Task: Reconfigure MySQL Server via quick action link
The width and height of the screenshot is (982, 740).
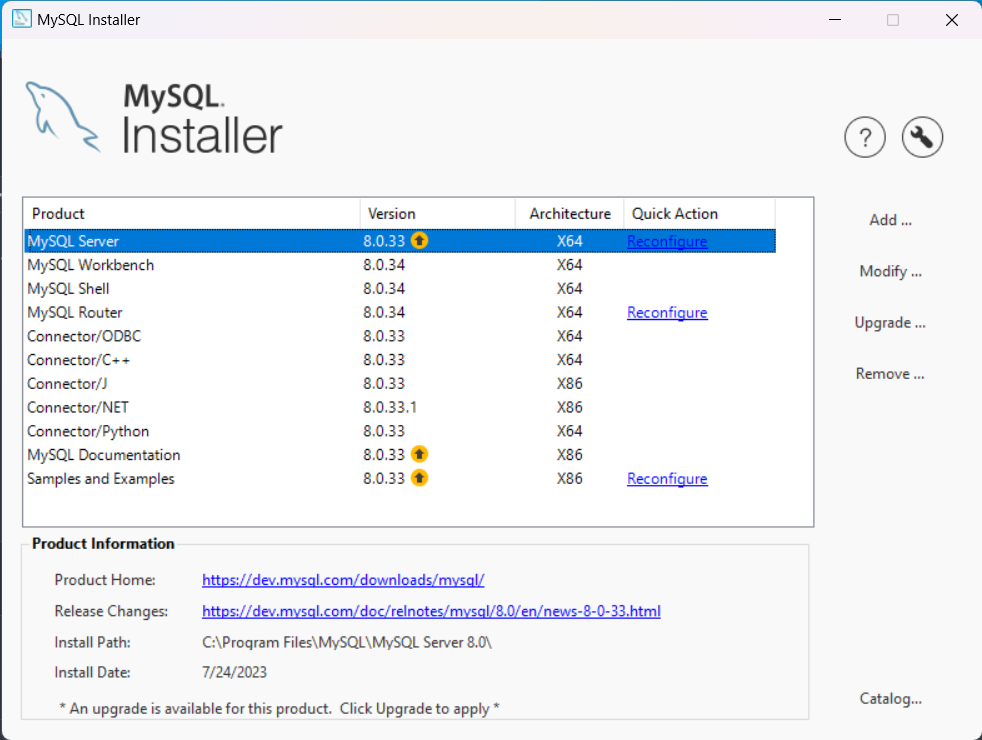Action: [667, 242]
